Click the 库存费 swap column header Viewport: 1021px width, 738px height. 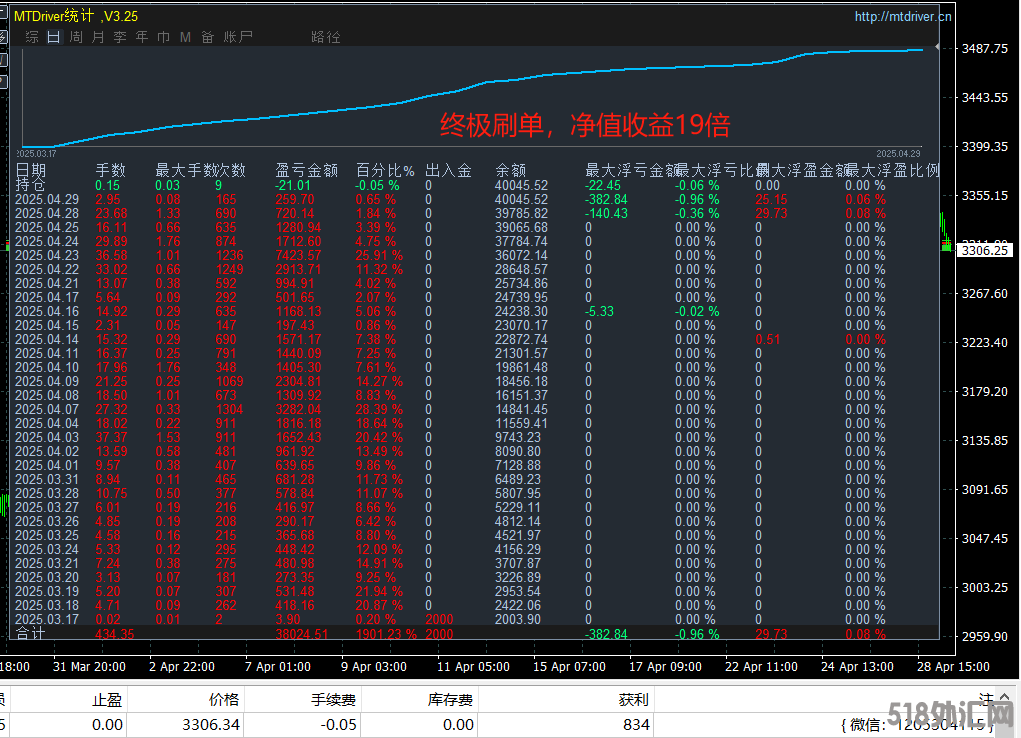[x=450, y=700]
